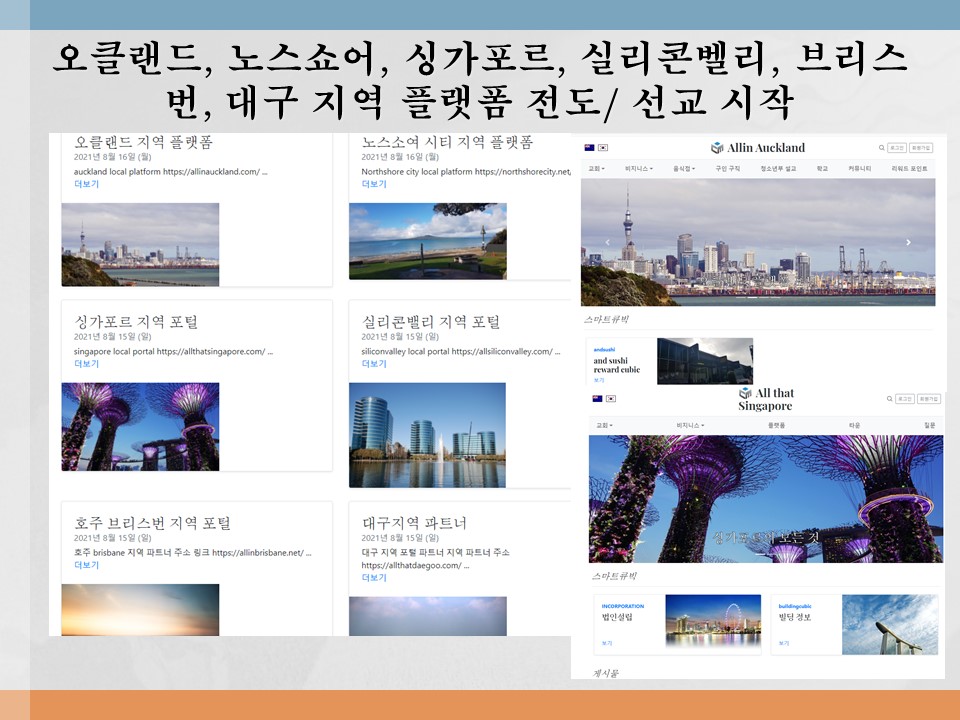Image resolution: width=960 pixels, height=720 pixels.
Task: Click the Korean flag icon on Singapore site
Action: coord(611,398)
